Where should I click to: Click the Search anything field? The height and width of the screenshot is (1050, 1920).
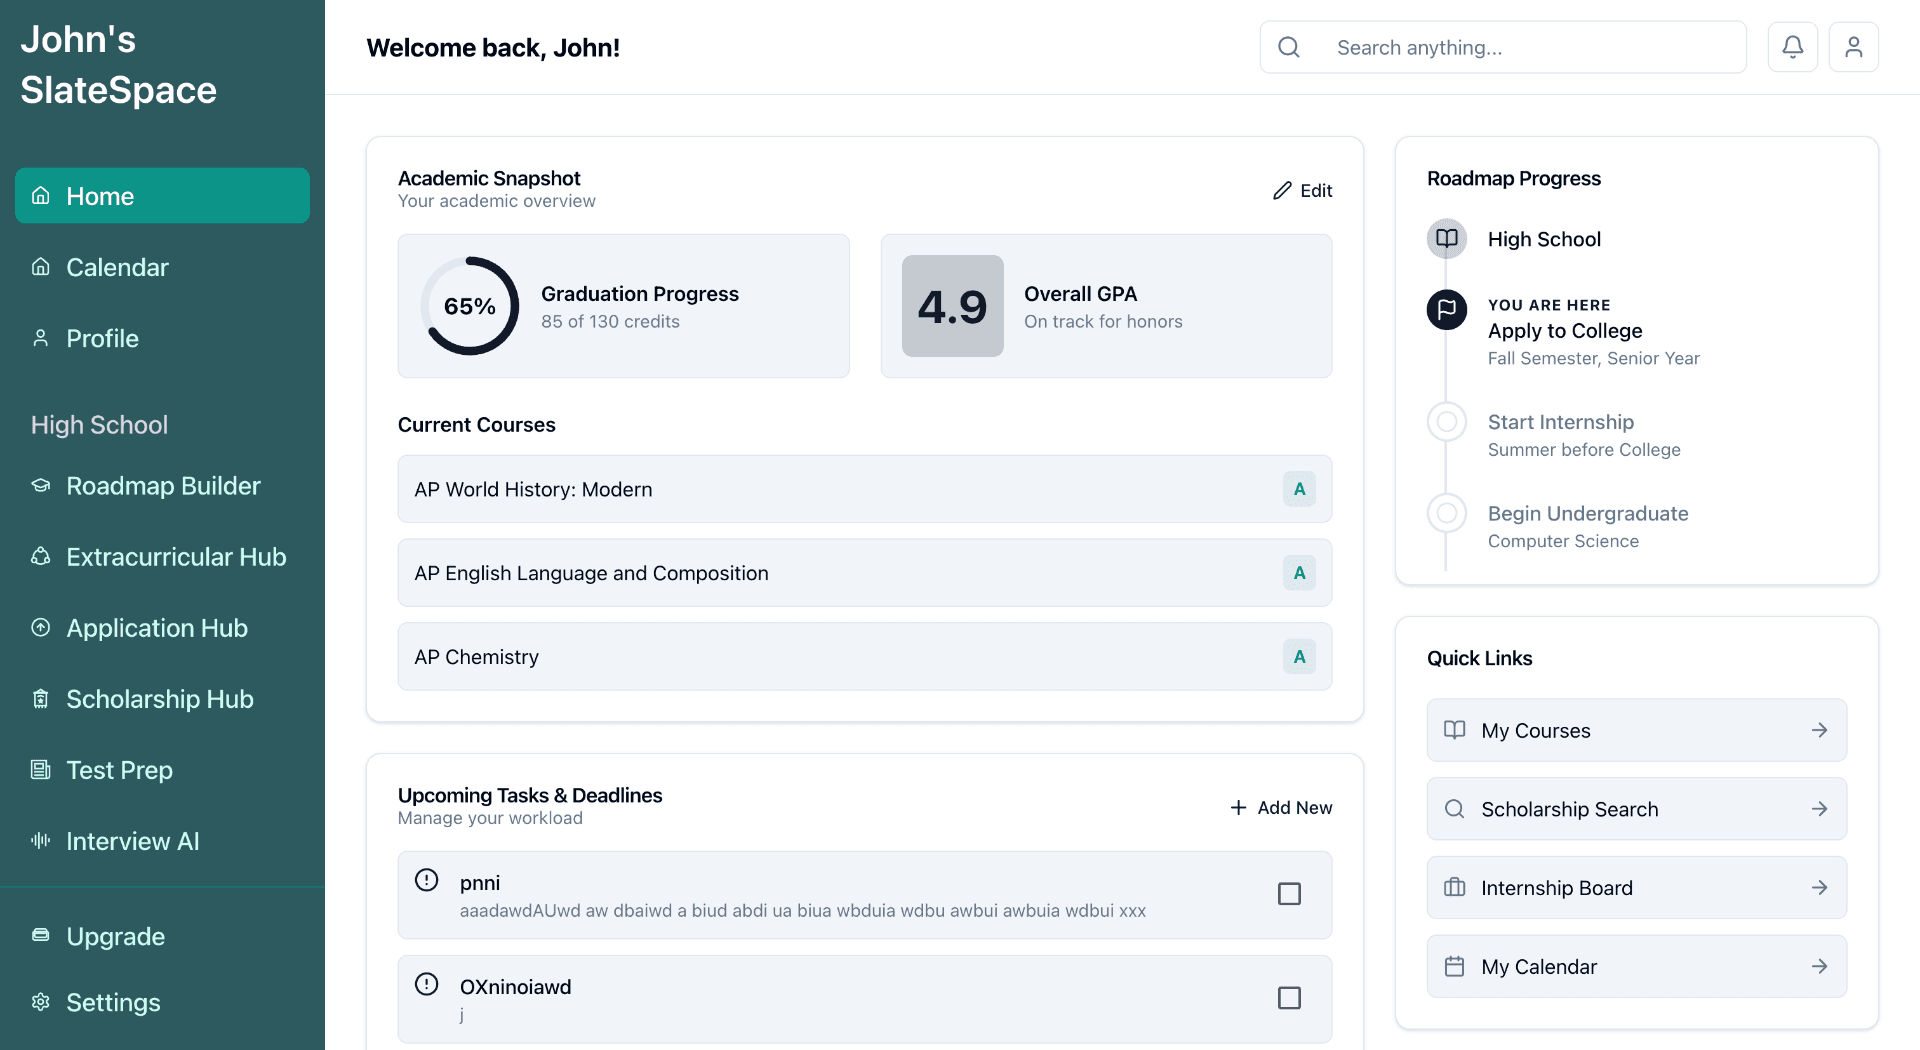coord(1502,47)
